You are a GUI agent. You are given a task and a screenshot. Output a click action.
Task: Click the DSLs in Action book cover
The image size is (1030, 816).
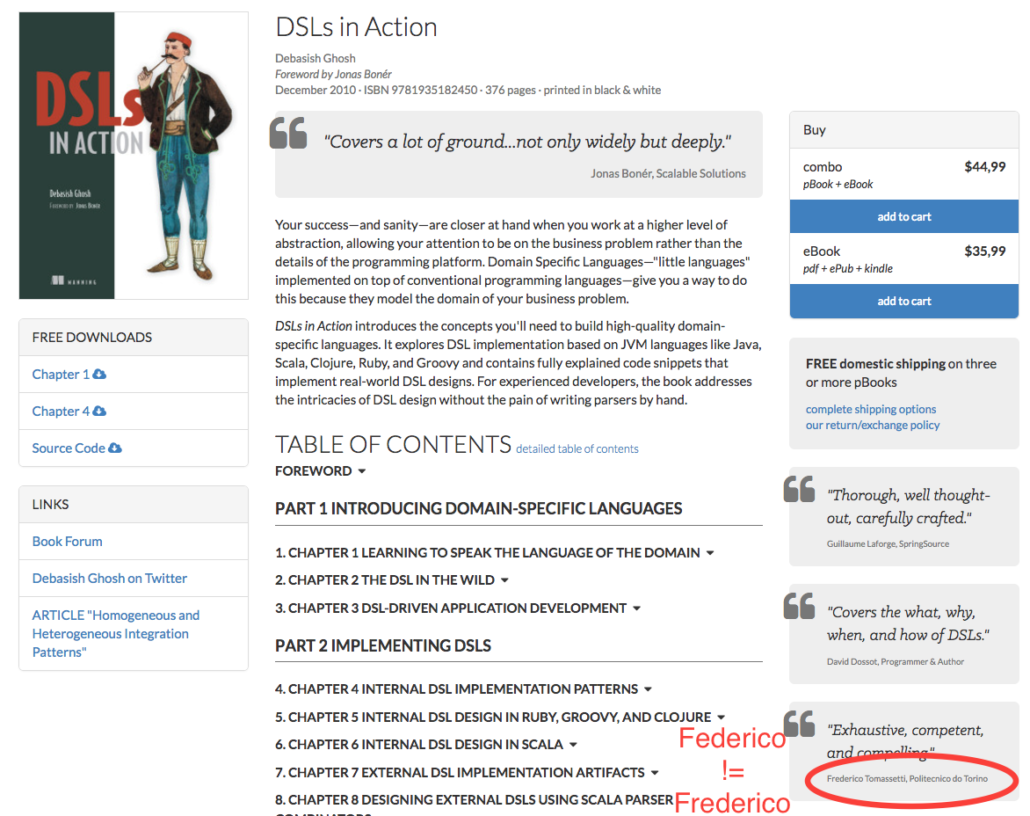[133, 156]
